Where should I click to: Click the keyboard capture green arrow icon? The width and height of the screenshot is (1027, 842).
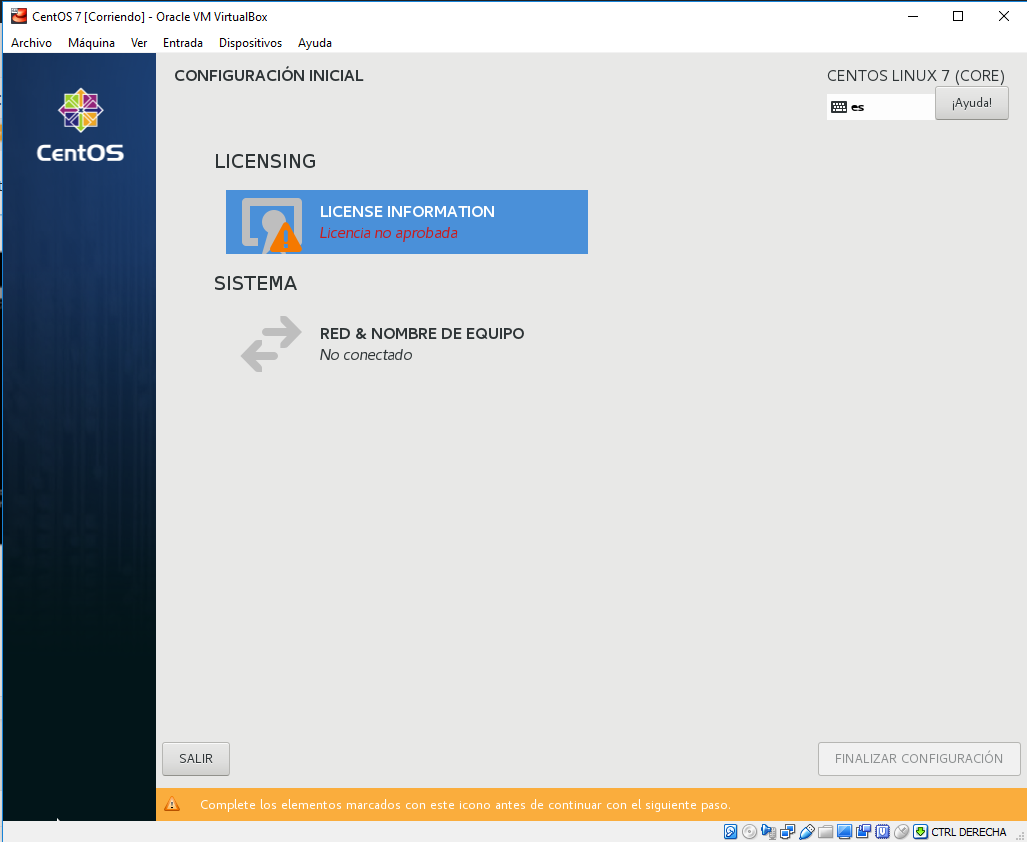(920, 832)
